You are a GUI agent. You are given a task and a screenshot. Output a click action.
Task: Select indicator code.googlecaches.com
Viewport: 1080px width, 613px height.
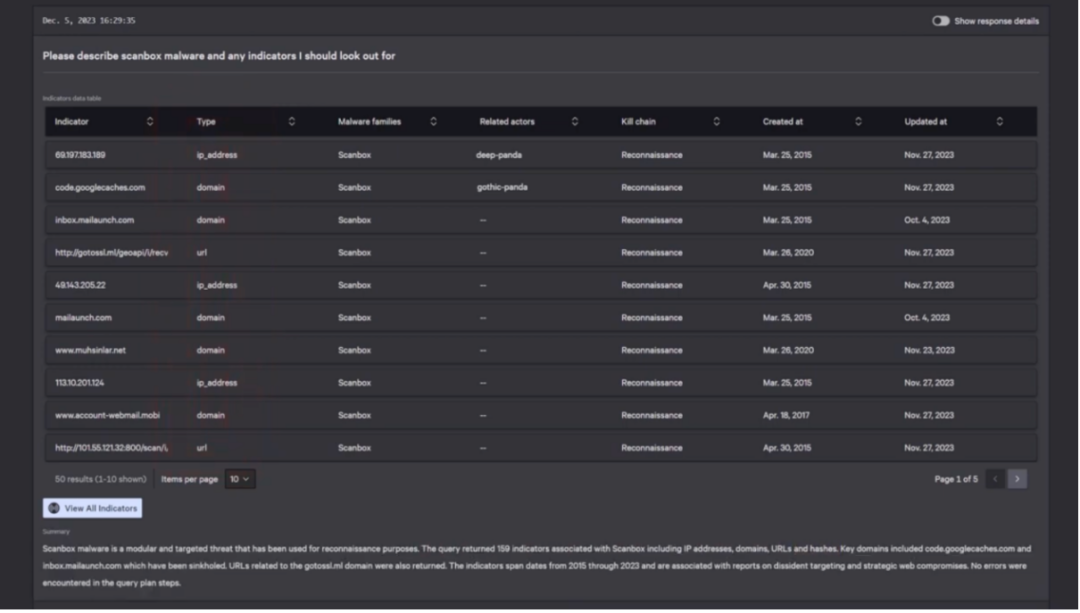[100, 187]
